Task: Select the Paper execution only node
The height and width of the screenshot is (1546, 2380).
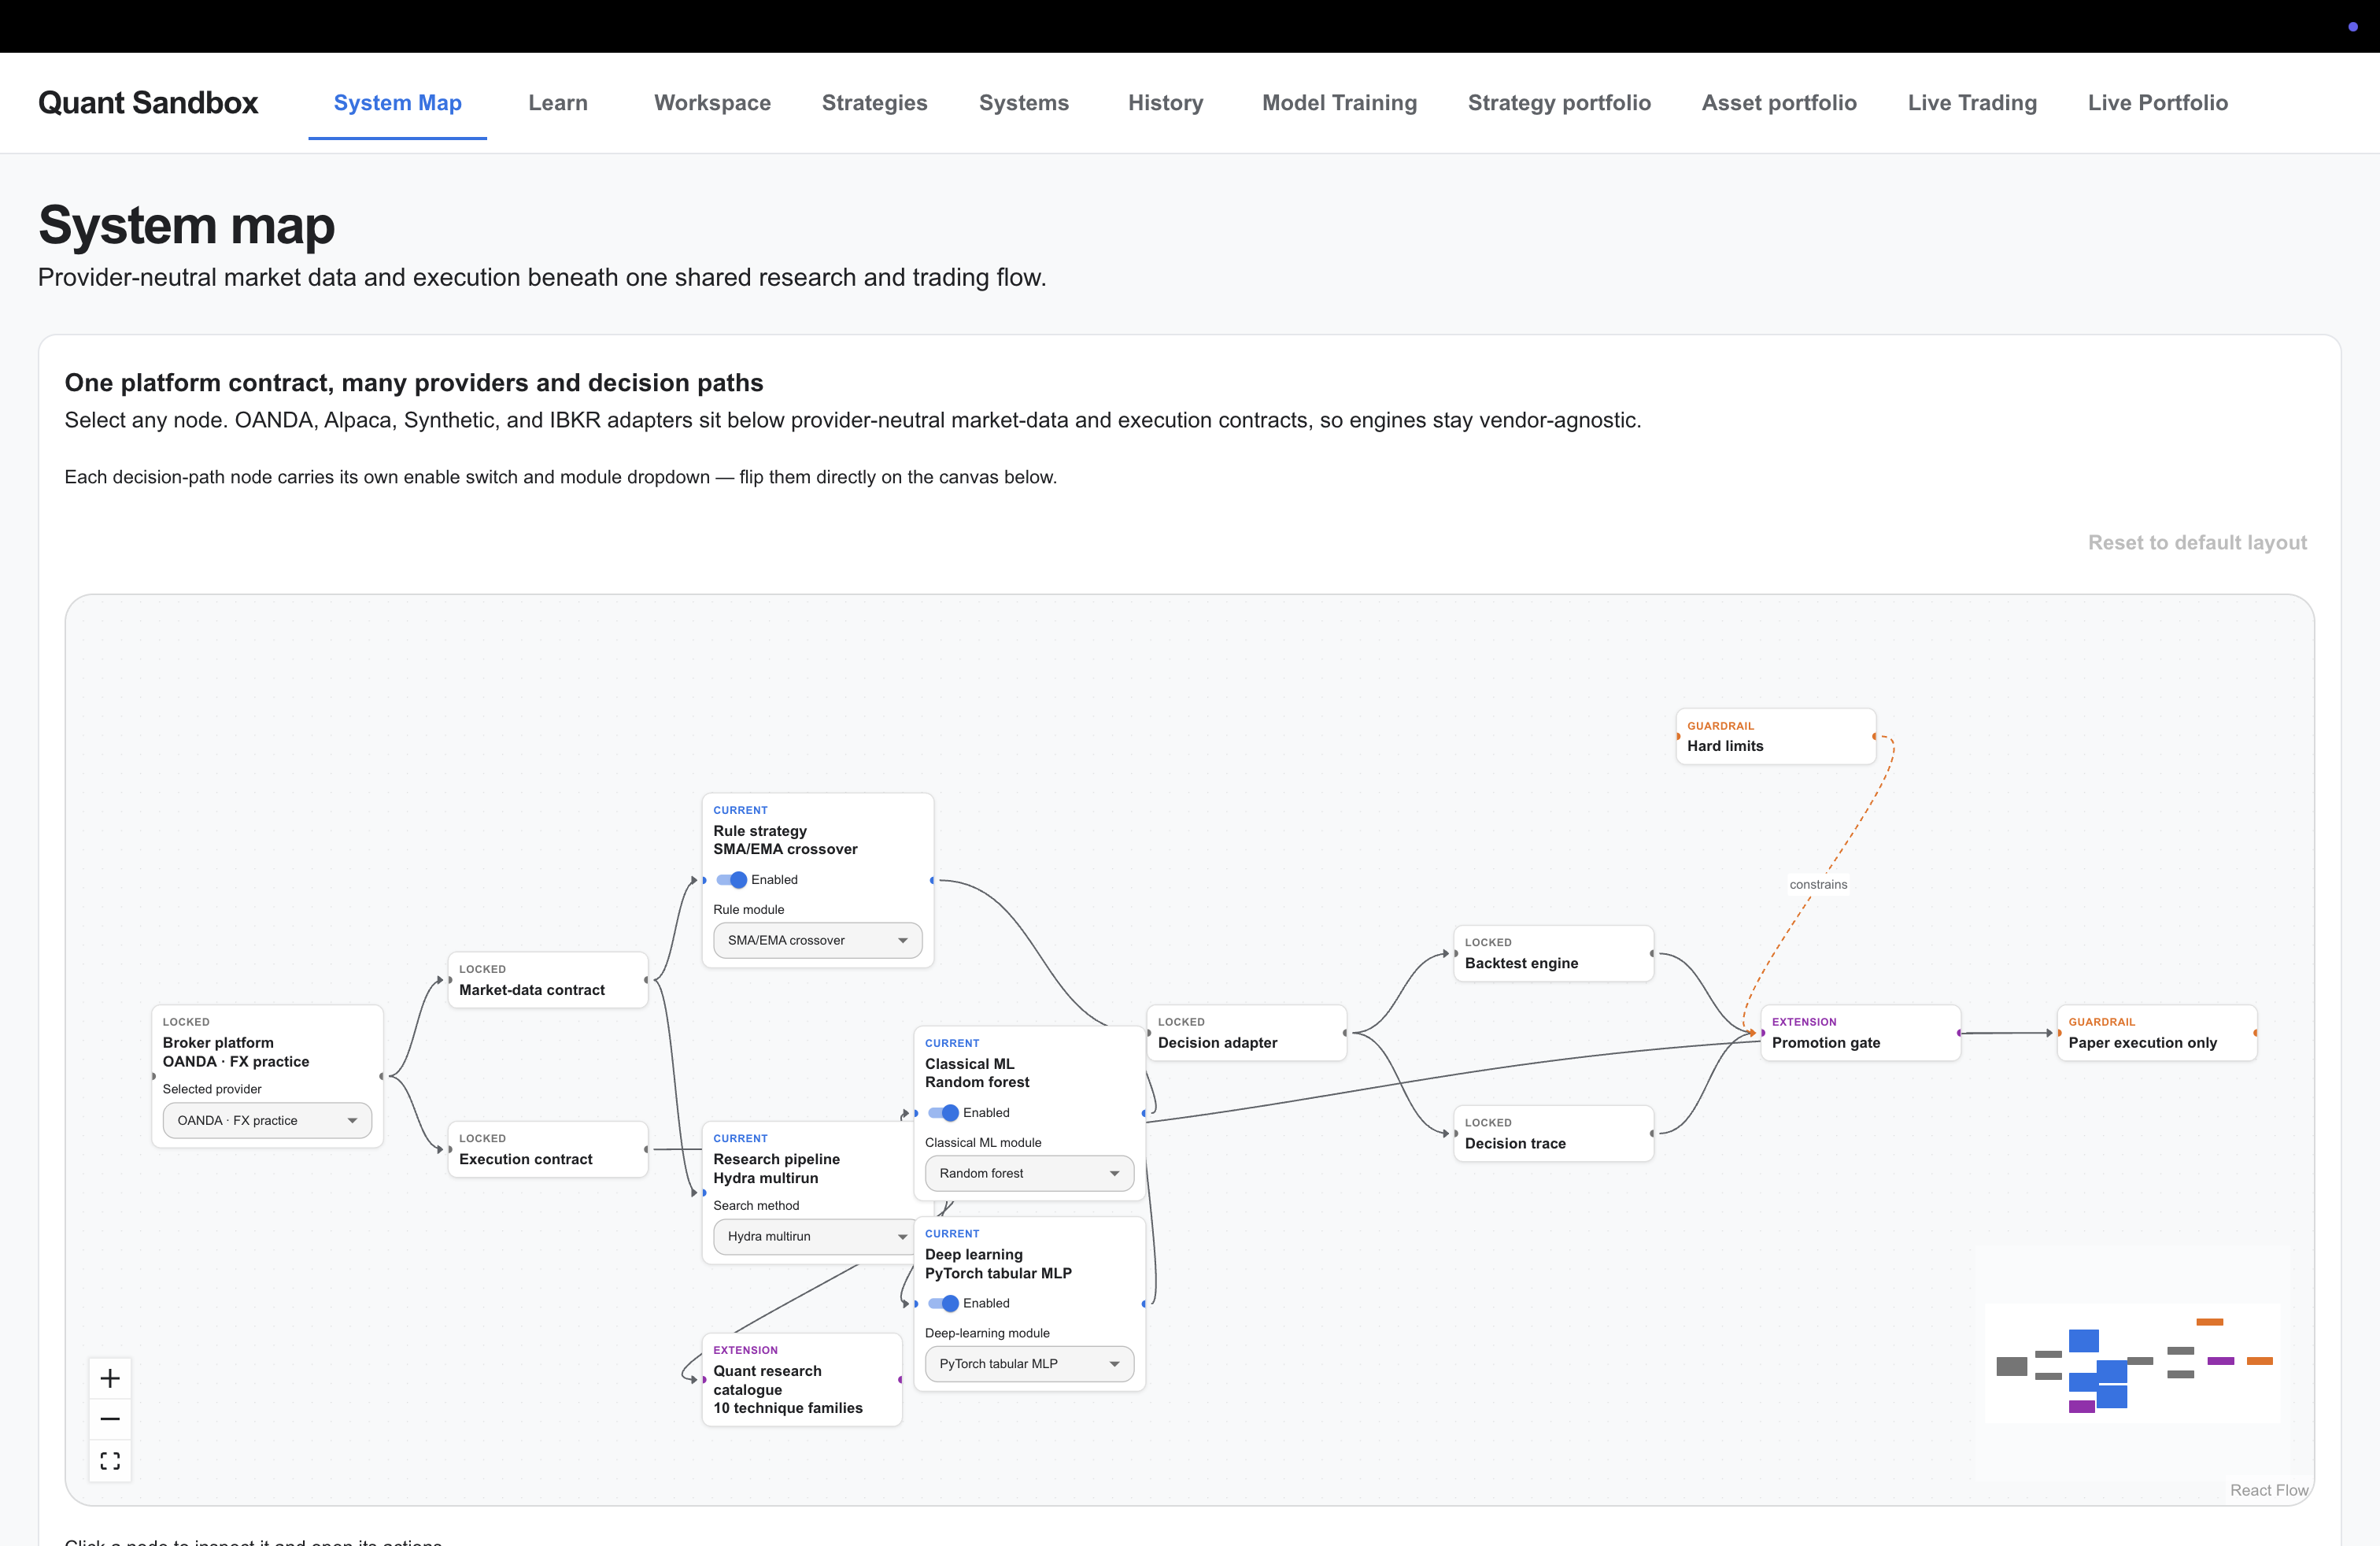Action: pos(2157,1033)
